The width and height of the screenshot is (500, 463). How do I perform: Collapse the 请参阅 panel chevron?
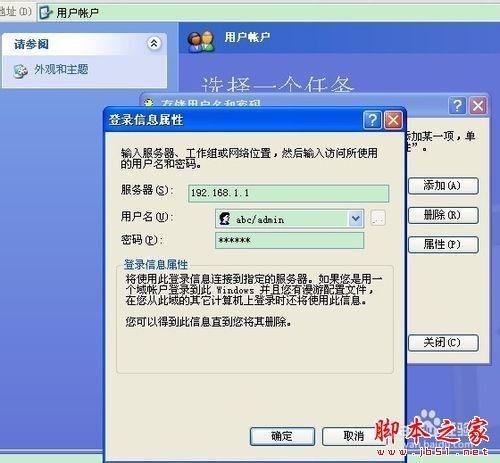coord(154,43)
